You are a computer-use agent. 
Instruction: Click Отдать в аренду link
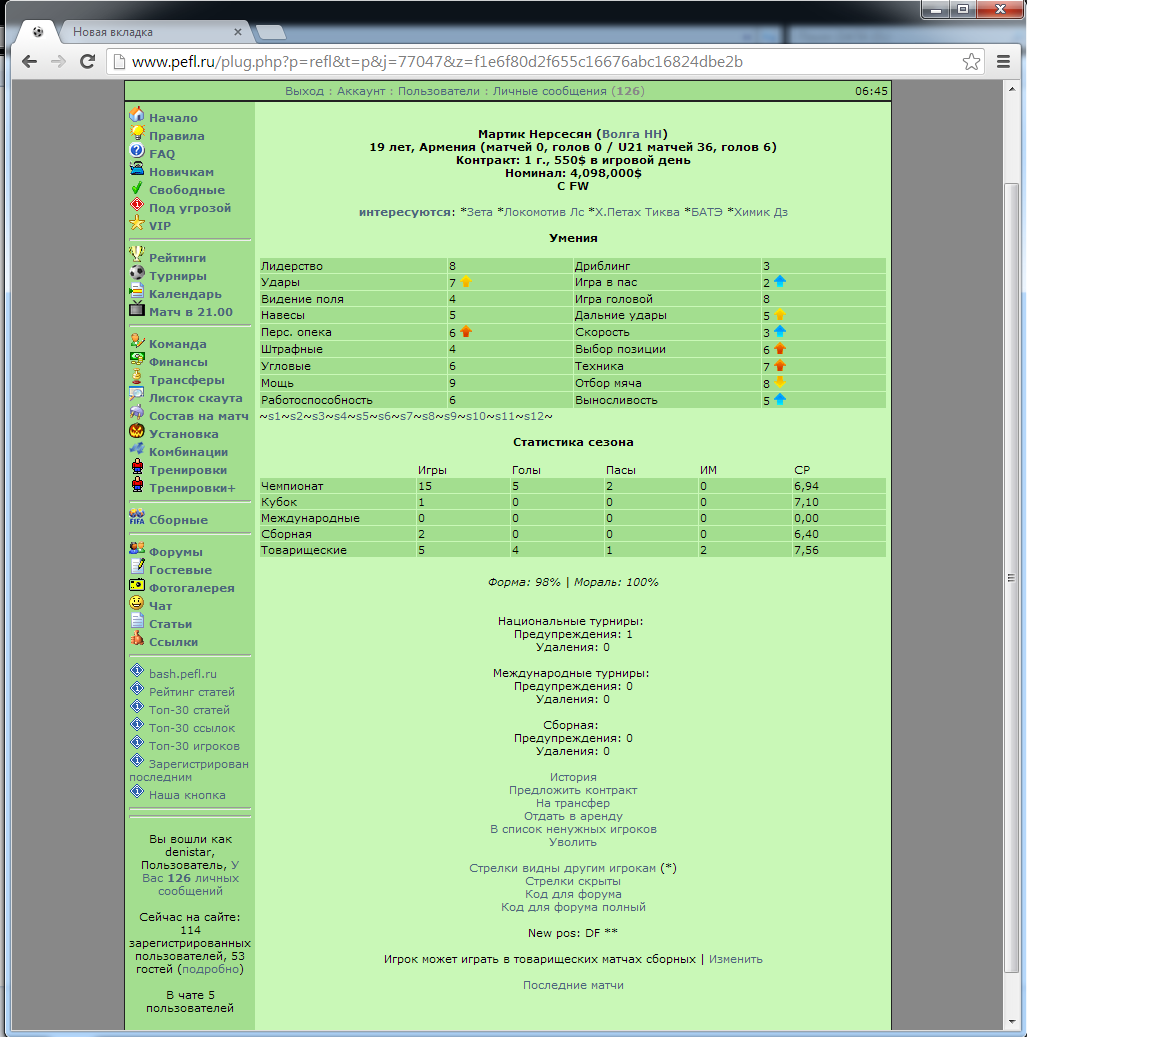pos(573,816)
